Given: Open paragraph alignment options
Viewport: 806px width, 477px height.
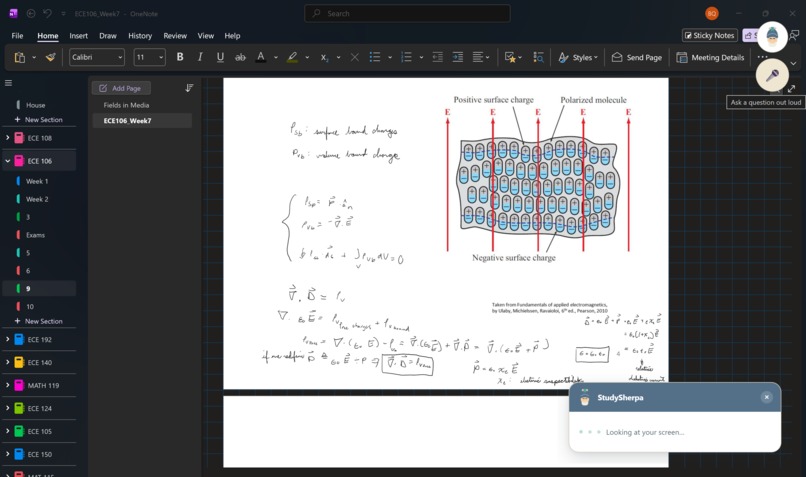Looking at the screenshot, I should pyautogui.click(x=481, y=57).
